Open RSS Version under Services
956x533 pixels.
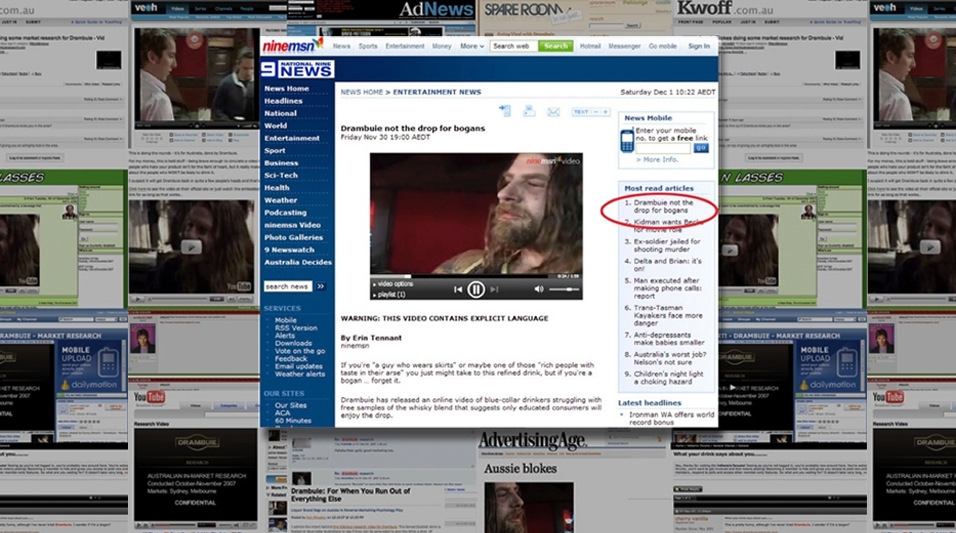[x=296, y=327]
